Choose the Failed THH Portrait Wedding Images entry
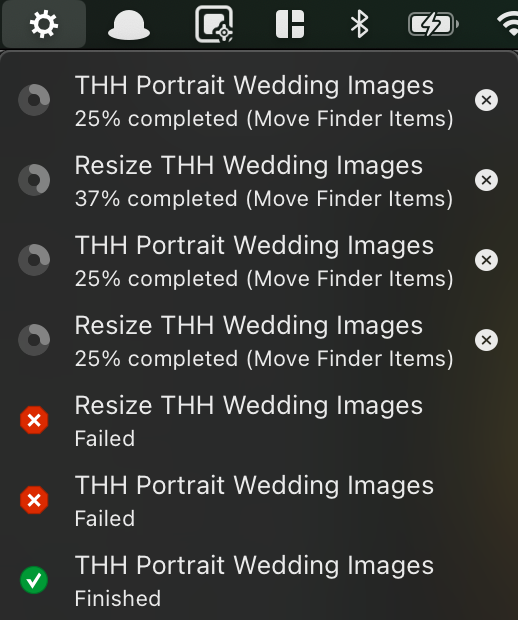The image size is (518, 620). tap(259, 500)
